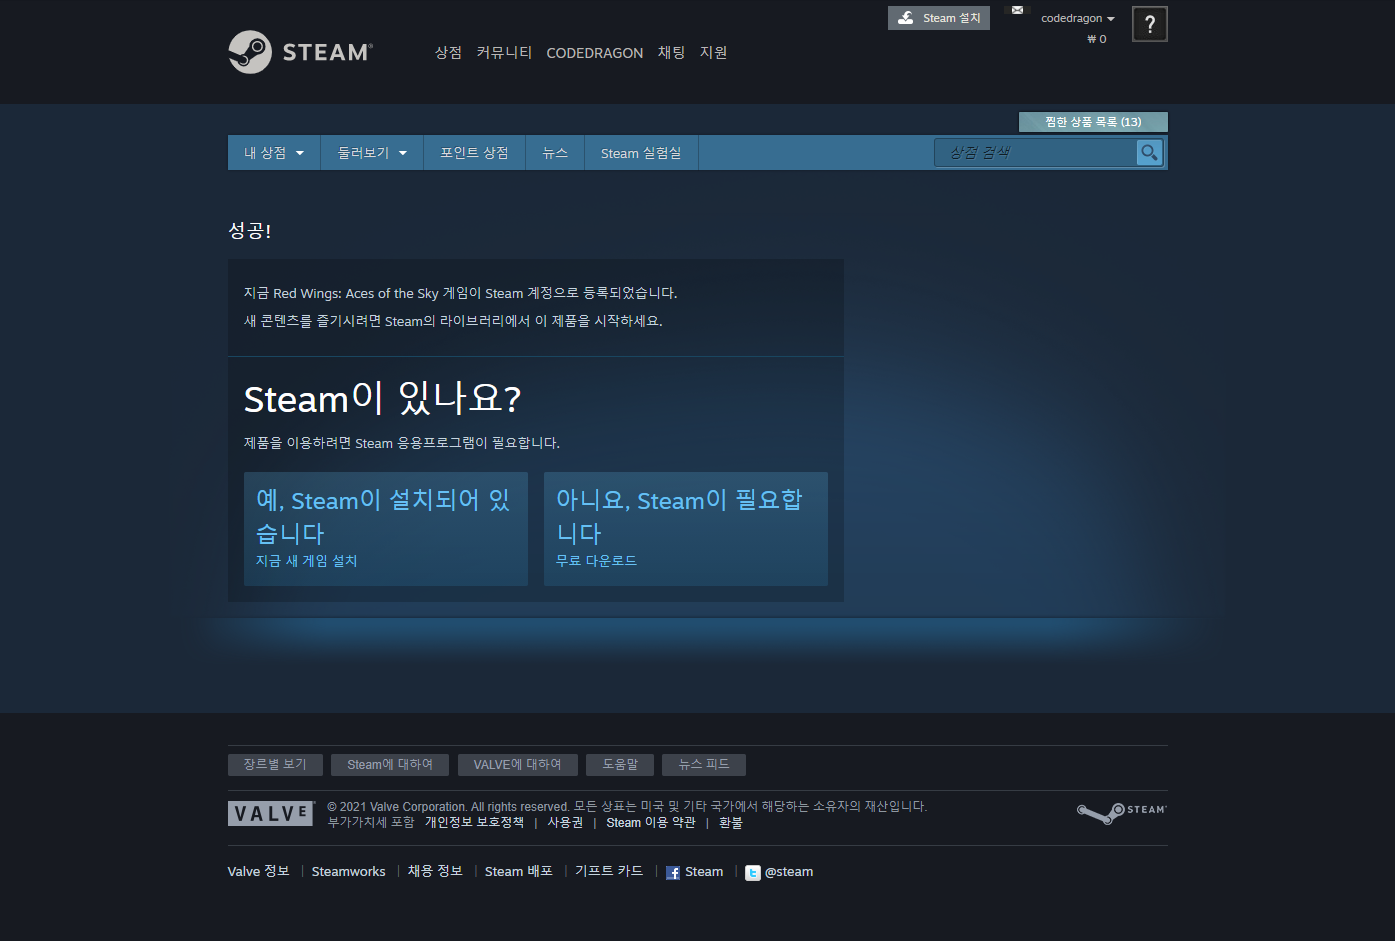Select 예, Steam이 설치되어 있습니다 option
Screen dimensions: 1395x941
tap(386, 529)
